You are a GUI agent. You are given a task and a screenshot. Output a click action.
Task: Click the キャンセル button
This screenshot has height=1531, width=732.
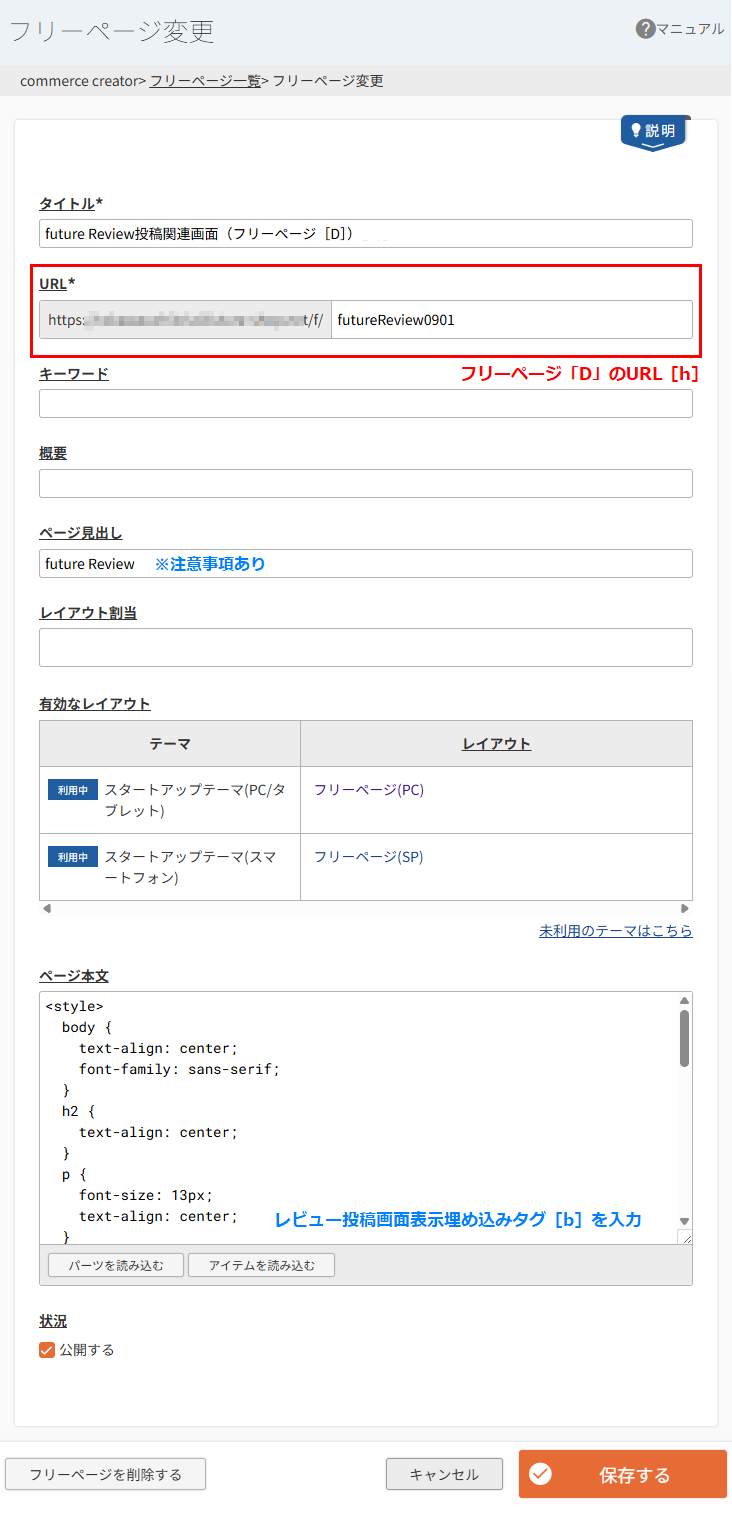coord(444,1473)
